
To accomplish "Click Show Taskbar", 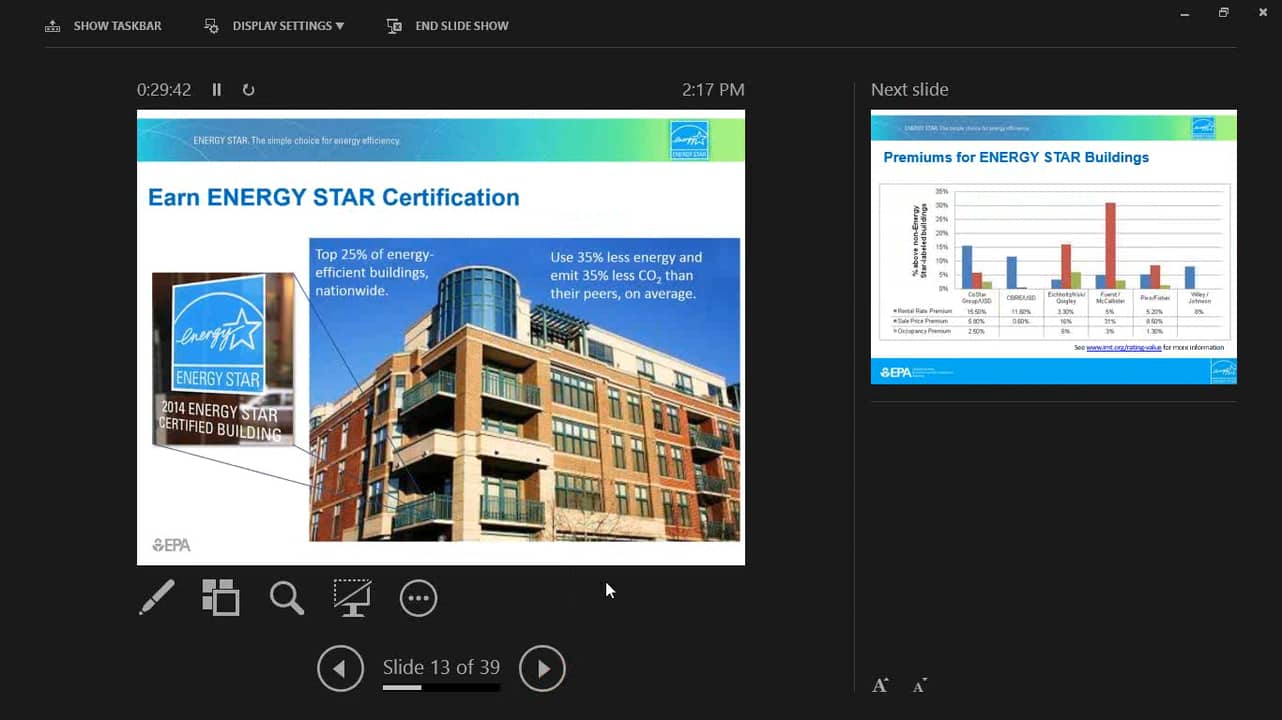I will (x=117, y=26).
